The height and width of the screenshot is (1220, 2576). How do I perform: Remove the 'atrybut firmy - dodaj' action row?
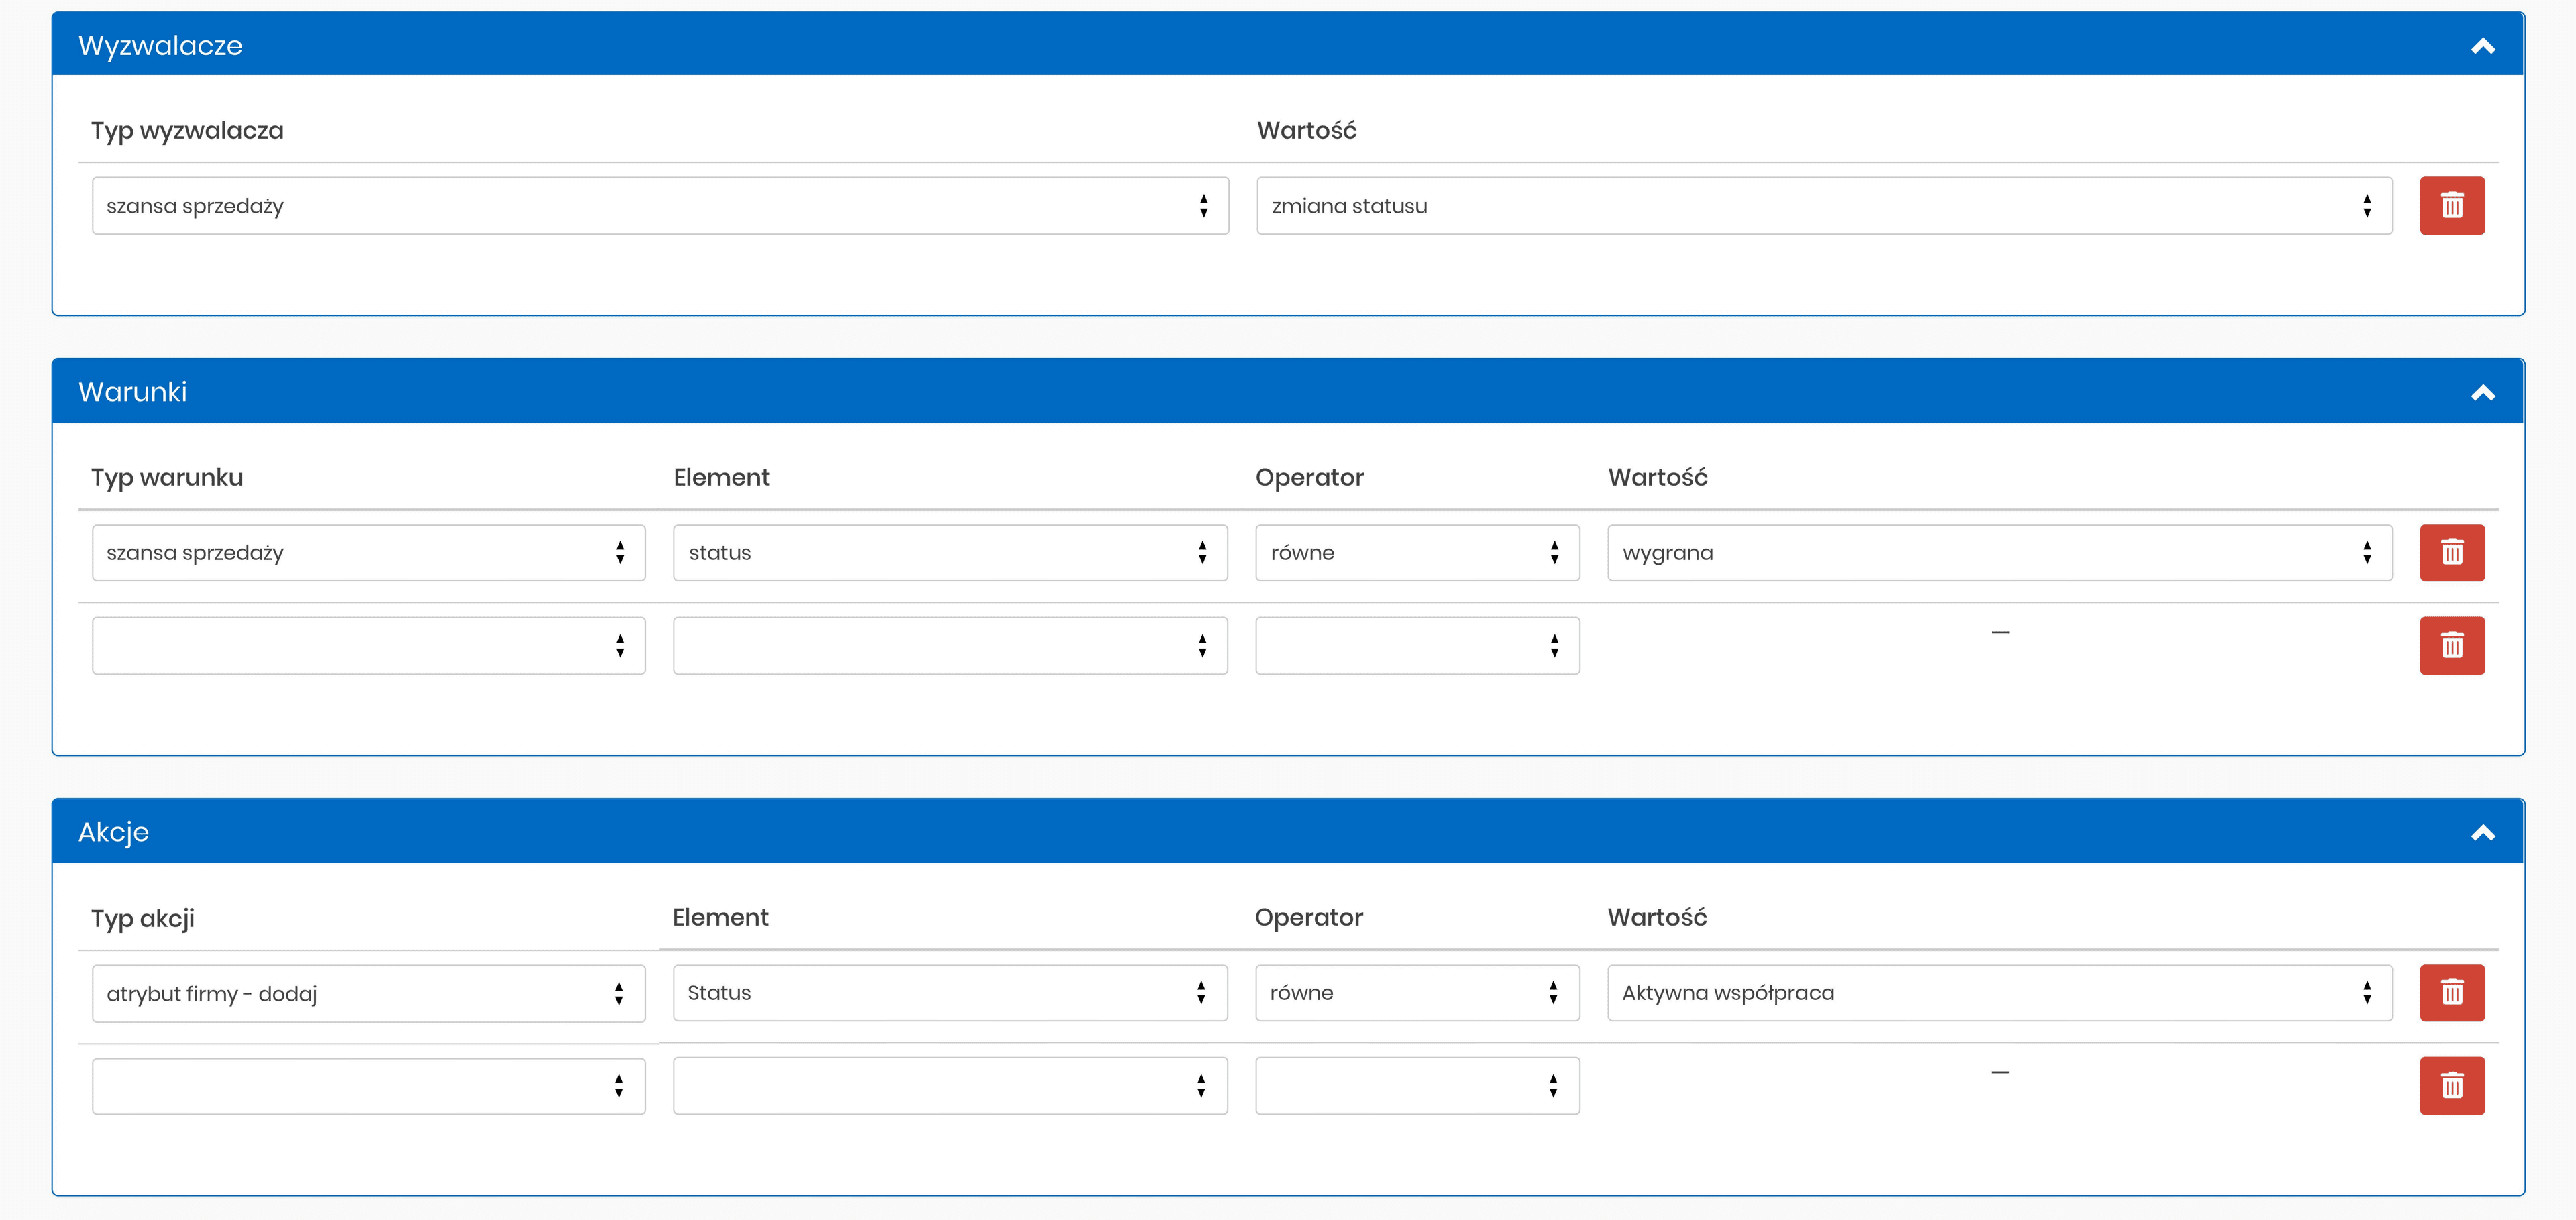coord(2452,992)
